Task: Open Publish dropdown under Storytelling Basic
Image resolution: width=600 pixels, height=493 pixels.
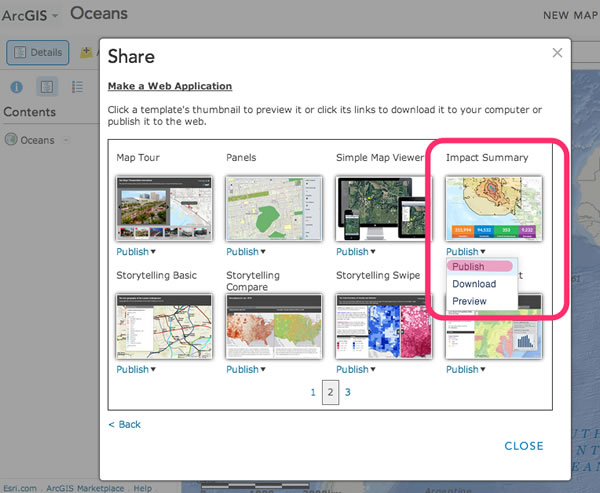Action: 136,369
